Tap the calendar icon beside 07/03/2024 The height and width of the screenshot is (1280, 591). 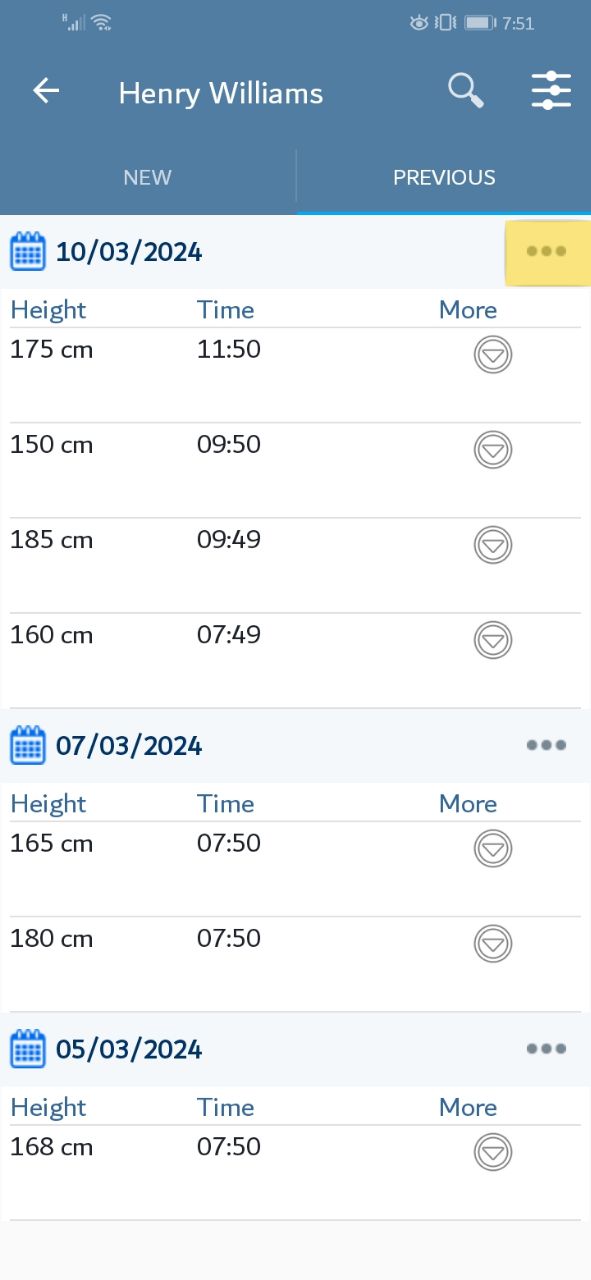pos(28,745)
